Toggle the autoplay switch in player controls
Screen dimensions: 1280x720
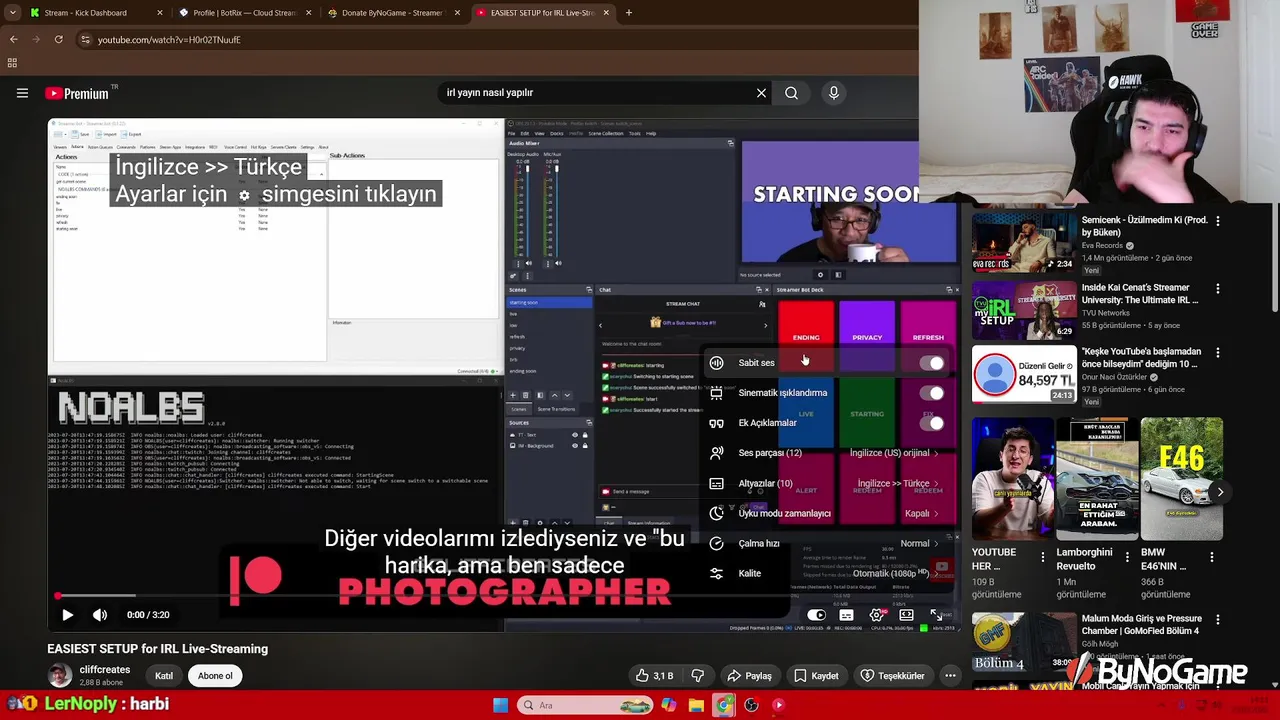(817, 615)
